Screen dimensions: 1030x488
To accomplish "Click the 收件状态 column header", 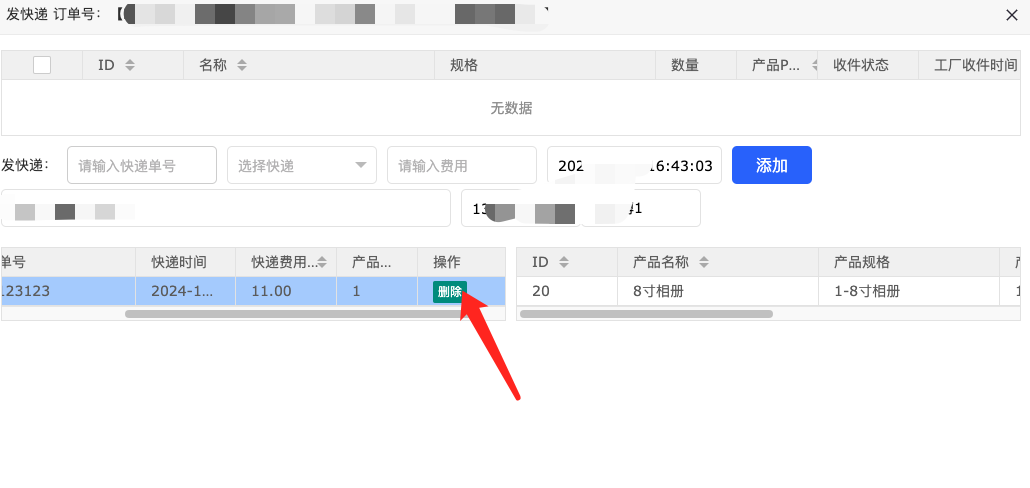I will [860, 65].
